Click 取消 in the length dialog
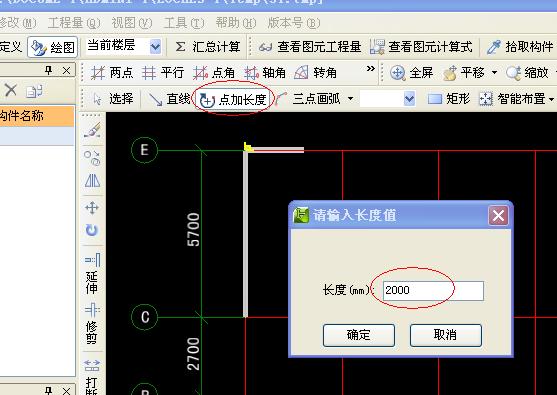The image size is (557, 395). point(446,335)
